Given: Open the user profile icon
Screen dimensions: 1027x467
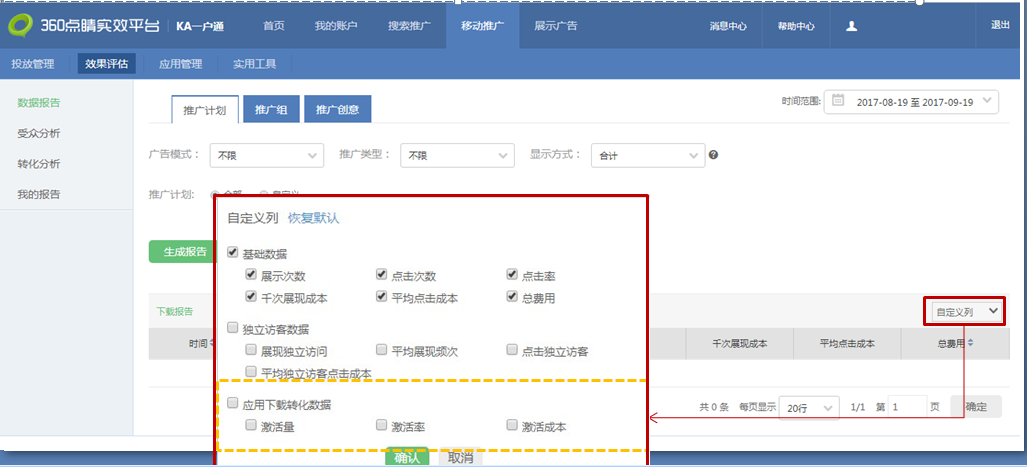Looking at the screenshot, I should click(851, 26).
